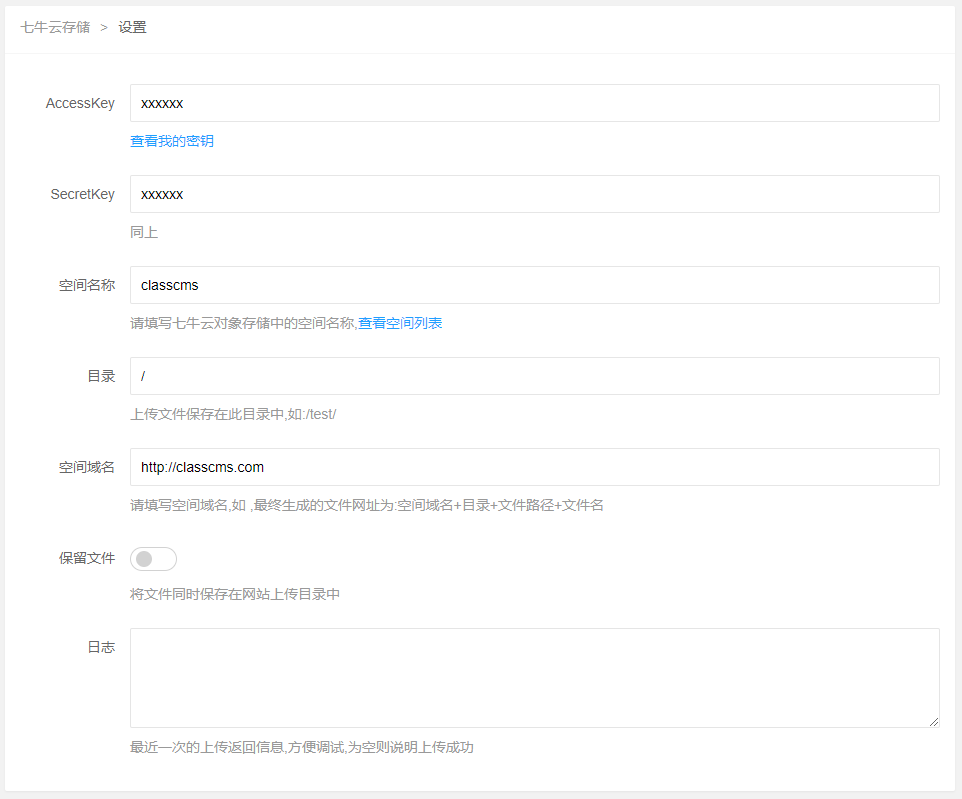
Task: Click the hint starting 最近一次的上传返回信息
Action: (302, 747)
